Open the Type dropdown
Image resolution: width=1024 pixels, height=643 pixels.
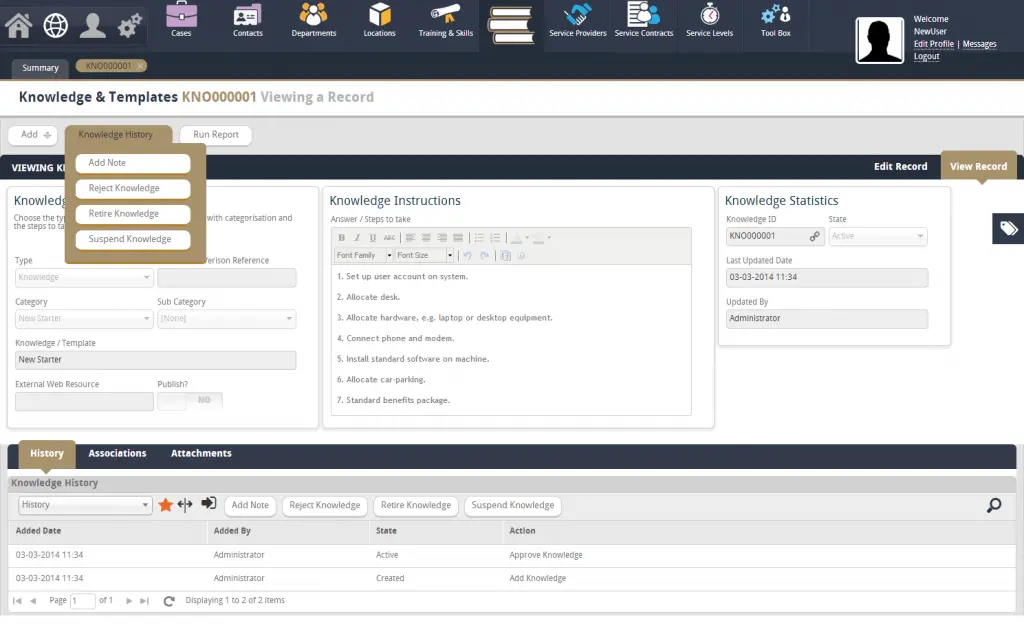[x=84, y=277]
